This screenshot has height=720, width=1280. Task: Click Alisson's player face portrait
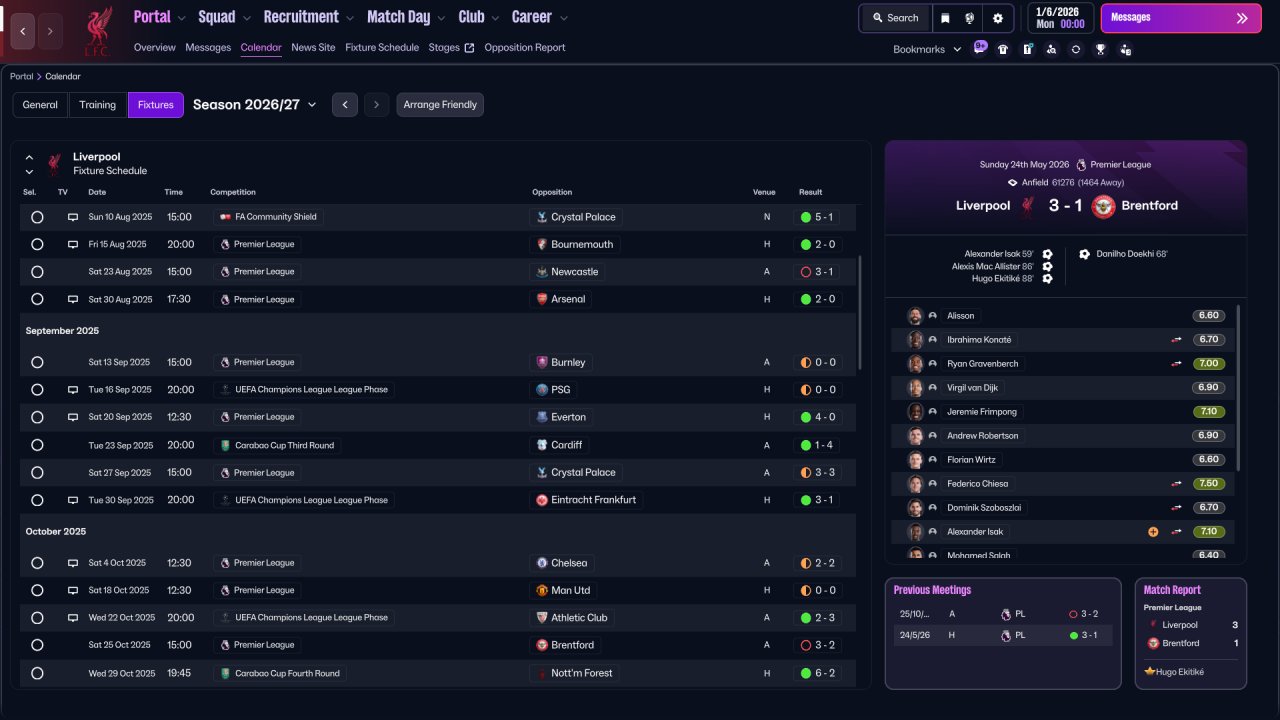(x=915, y=316)
